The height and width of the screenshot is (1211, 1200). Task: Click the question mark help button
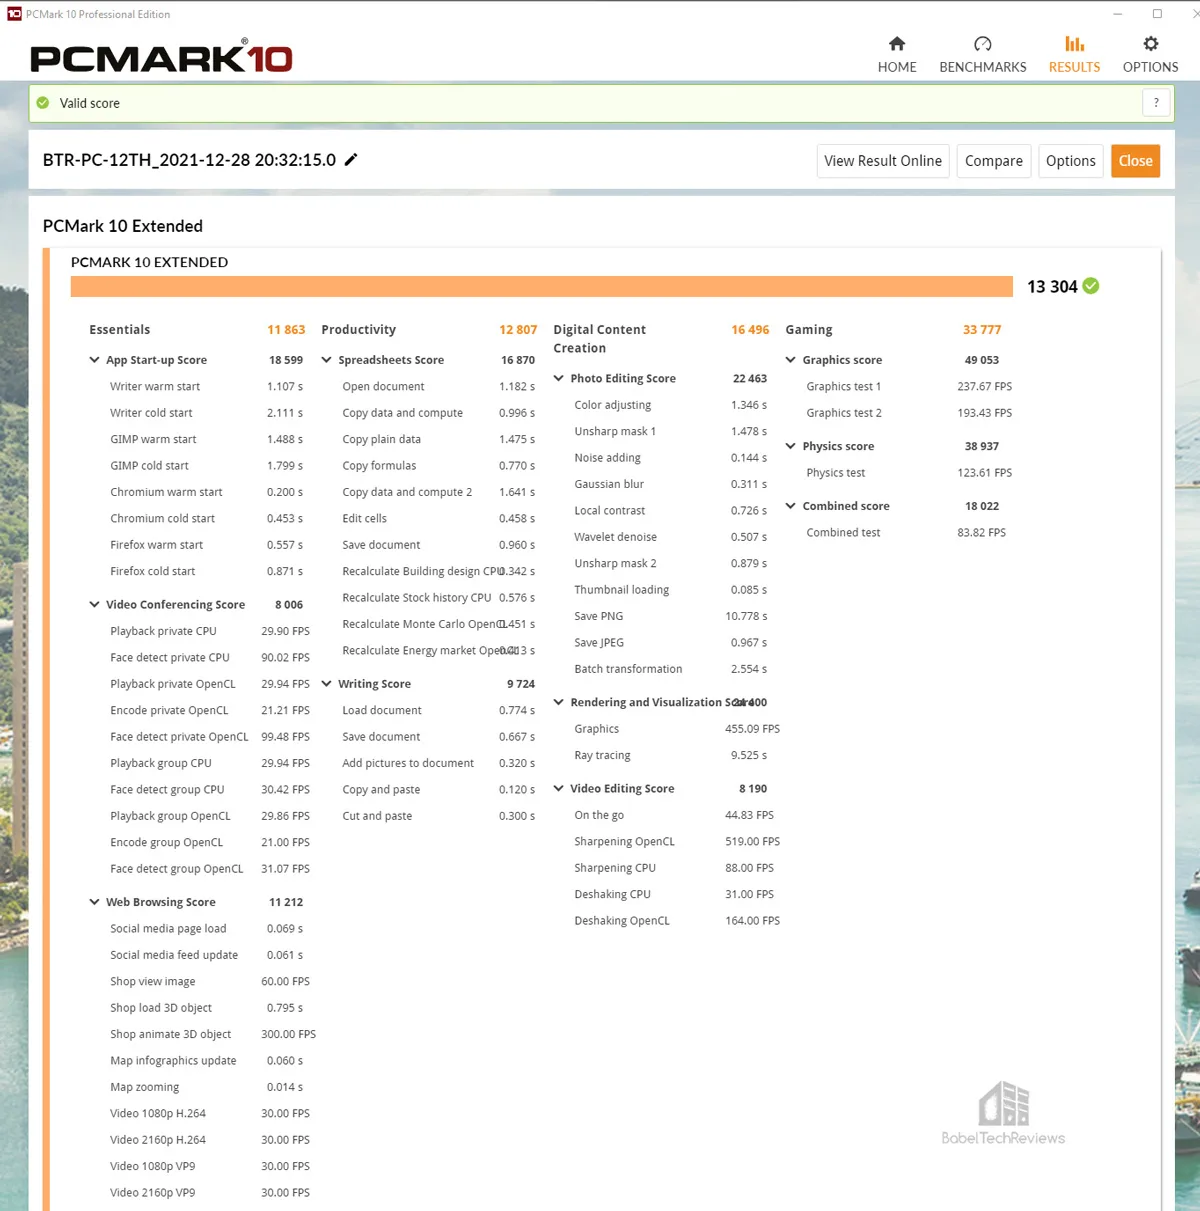click(1156, 103)
